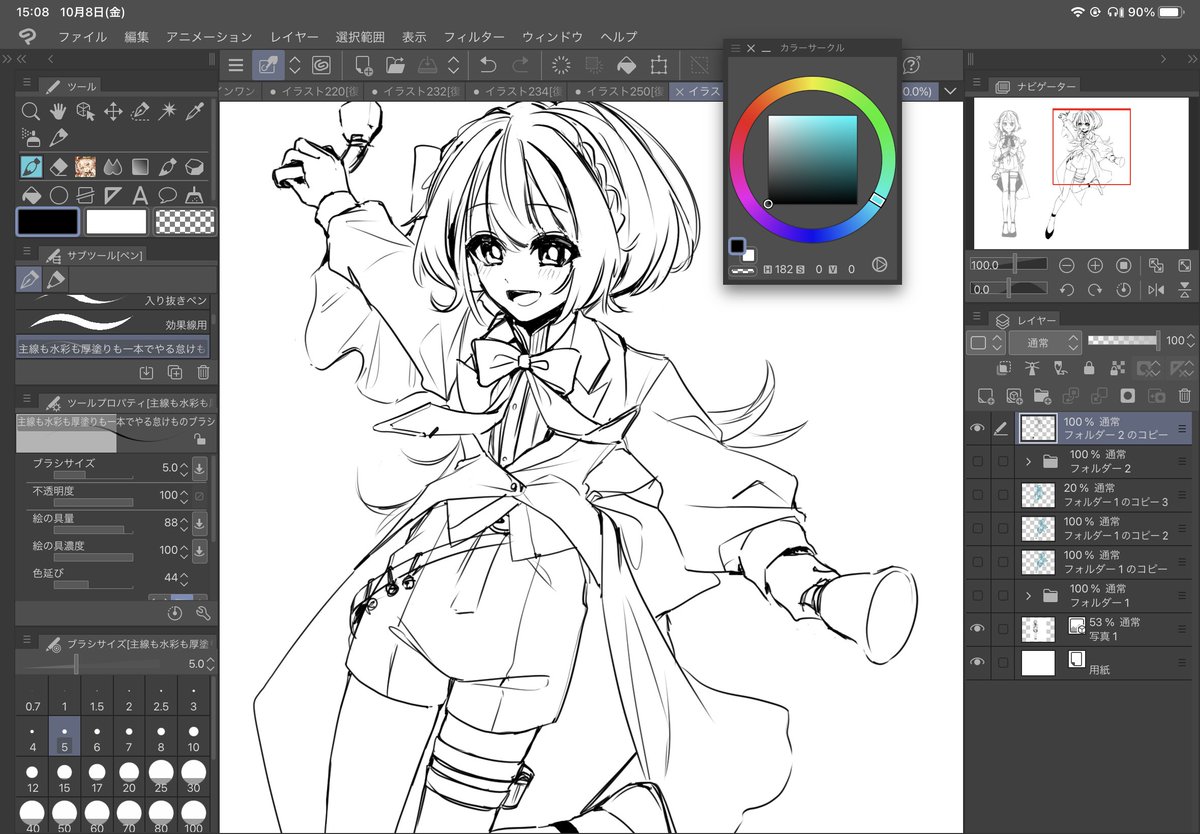The height and width of the screenshot is (834, 1200).
Task: Click Scale/Rotate transform icon in command bar
Action: coord(659,66)
